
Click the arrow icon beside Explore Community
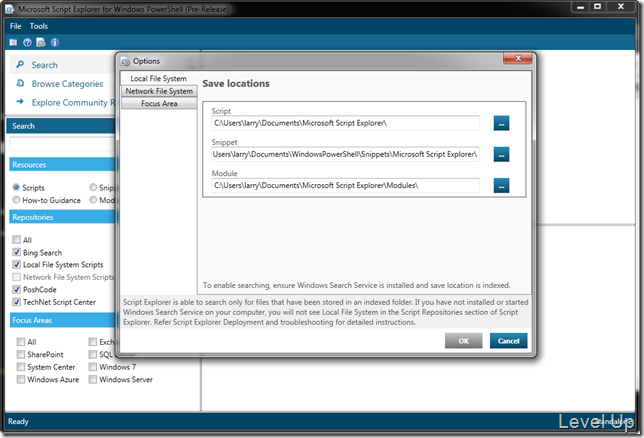pyautogui.click(x=20, y=101)
